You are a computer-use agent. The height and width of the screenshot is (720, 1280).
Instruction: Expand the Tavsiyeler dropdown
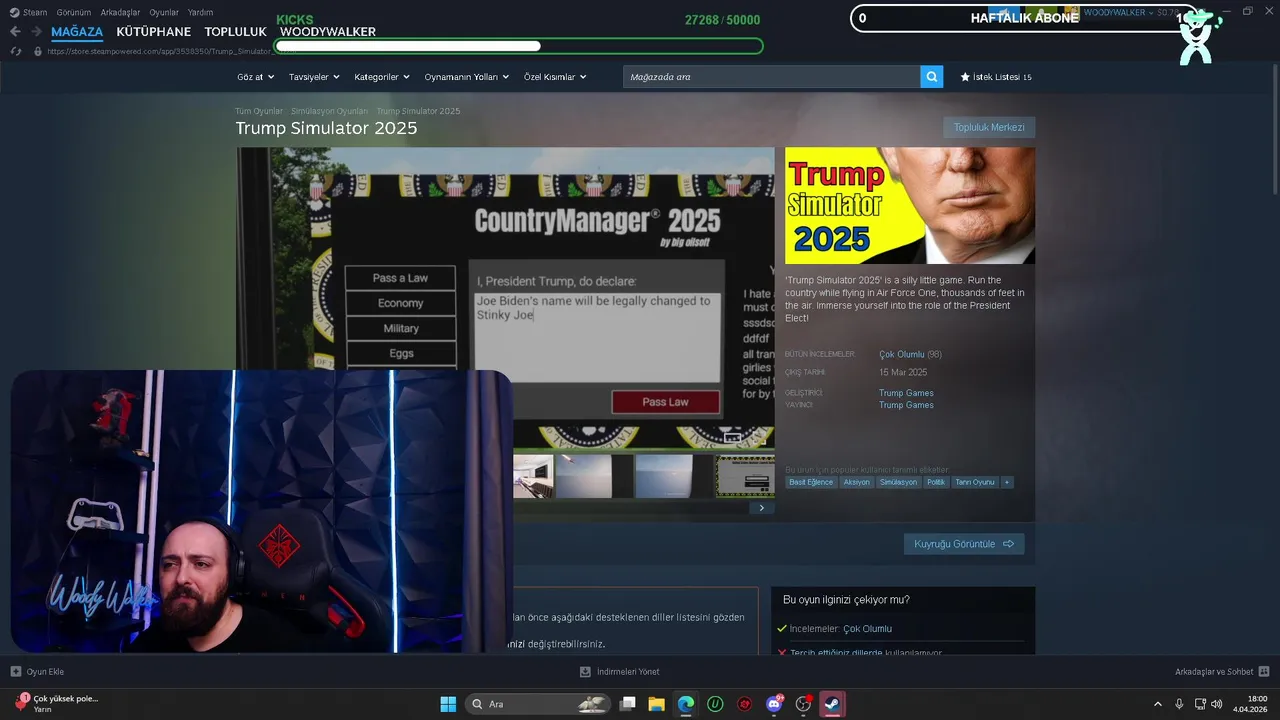pos(314,77)
